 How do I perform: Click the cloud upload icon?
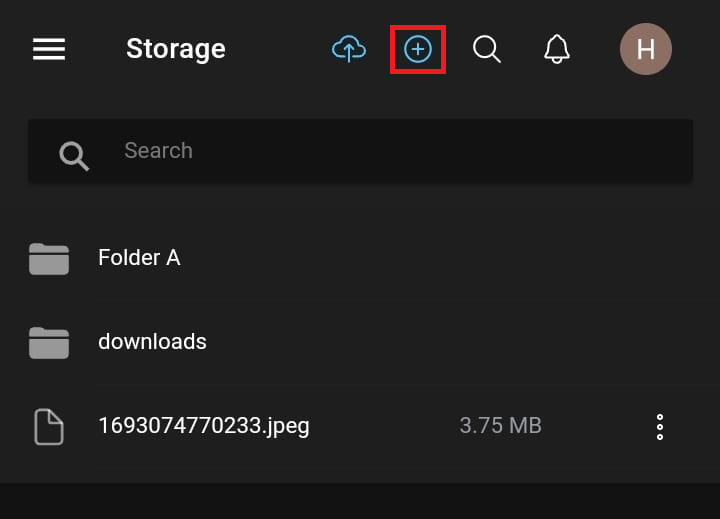point(348,49)
